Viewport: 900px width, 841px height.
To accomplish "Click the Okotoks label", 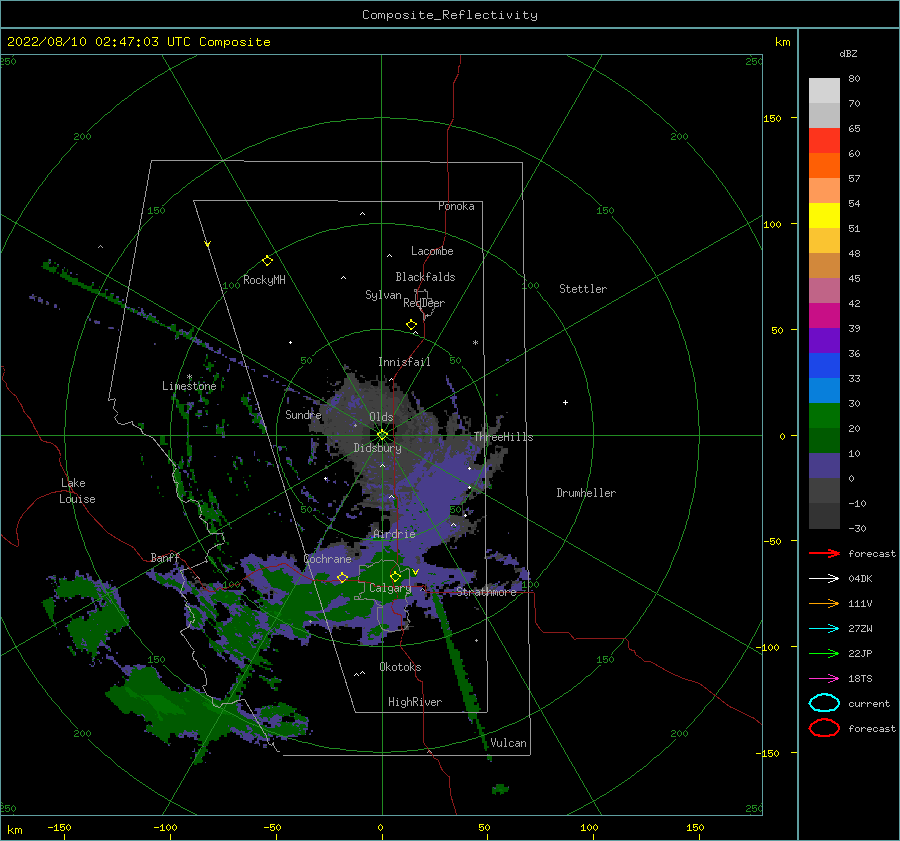I will pyautogui.click(x=400, y=667).
